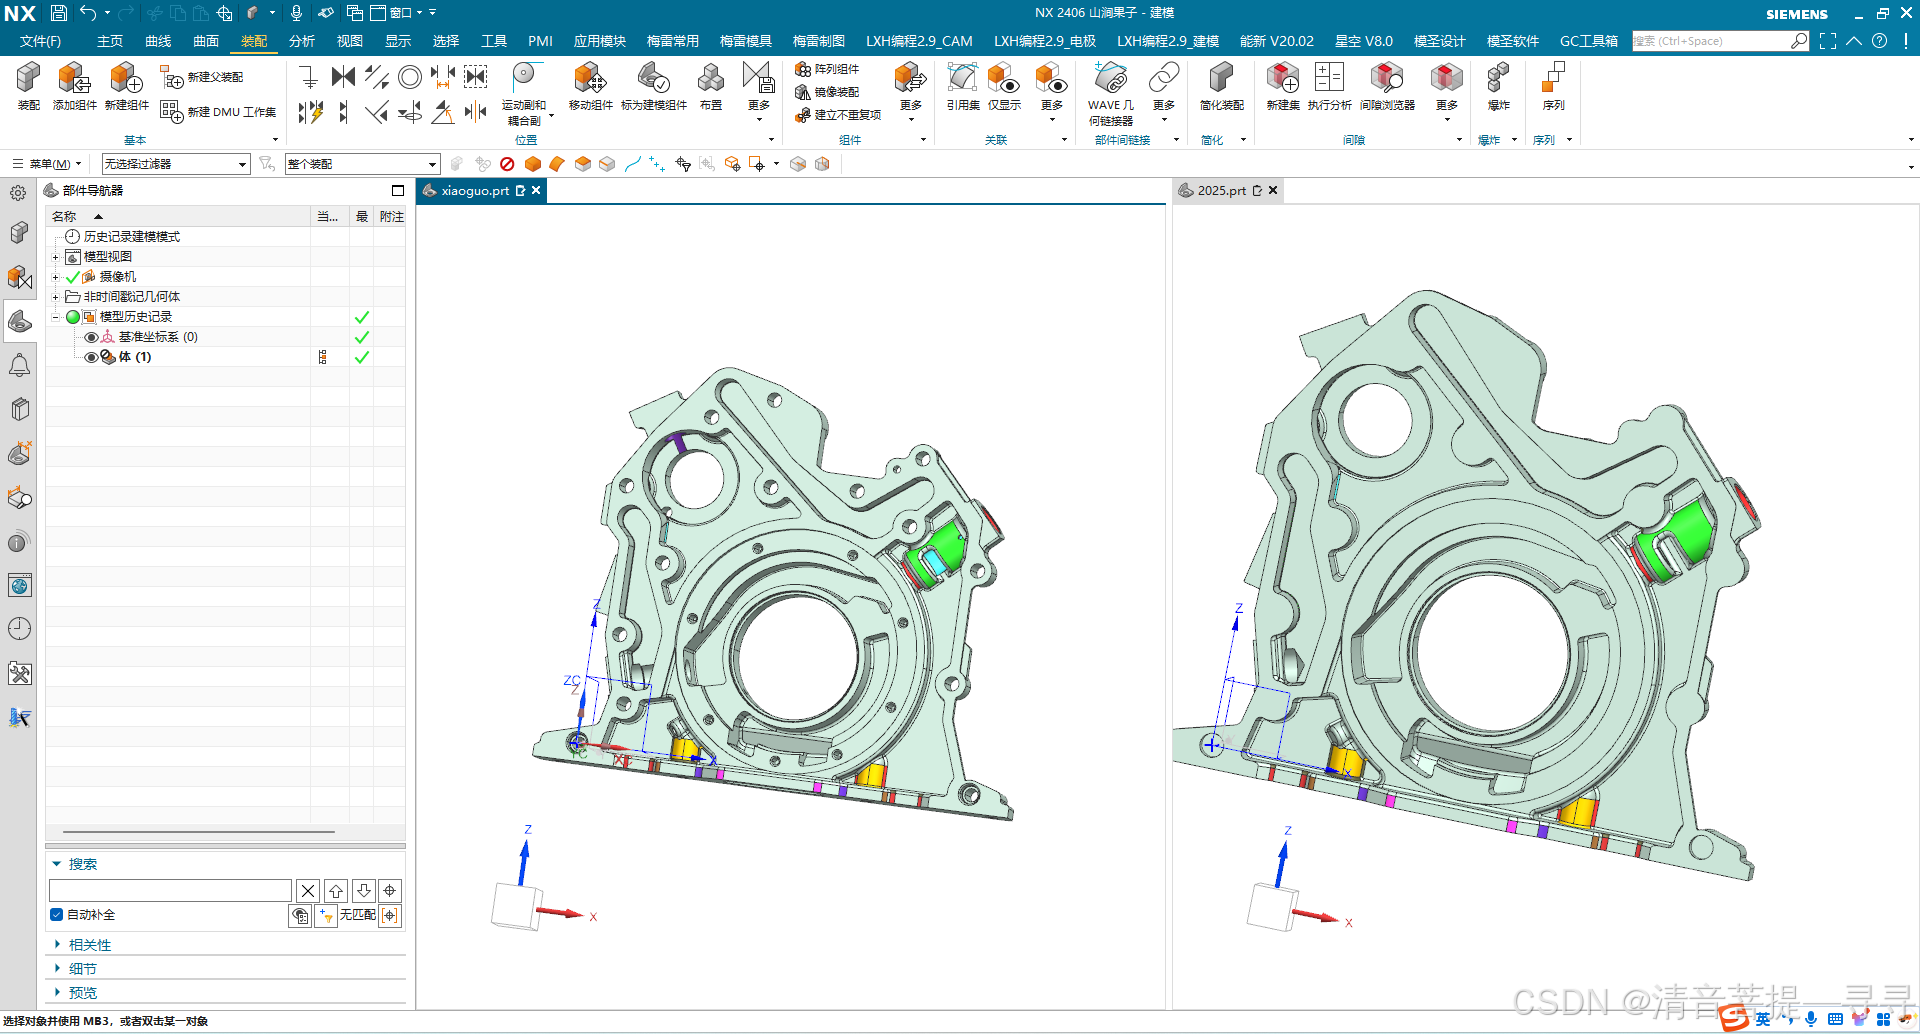Click the 建立不重复项 tool
Image resolution: width=1920 pixels, height=1034 pixels.
838,115
